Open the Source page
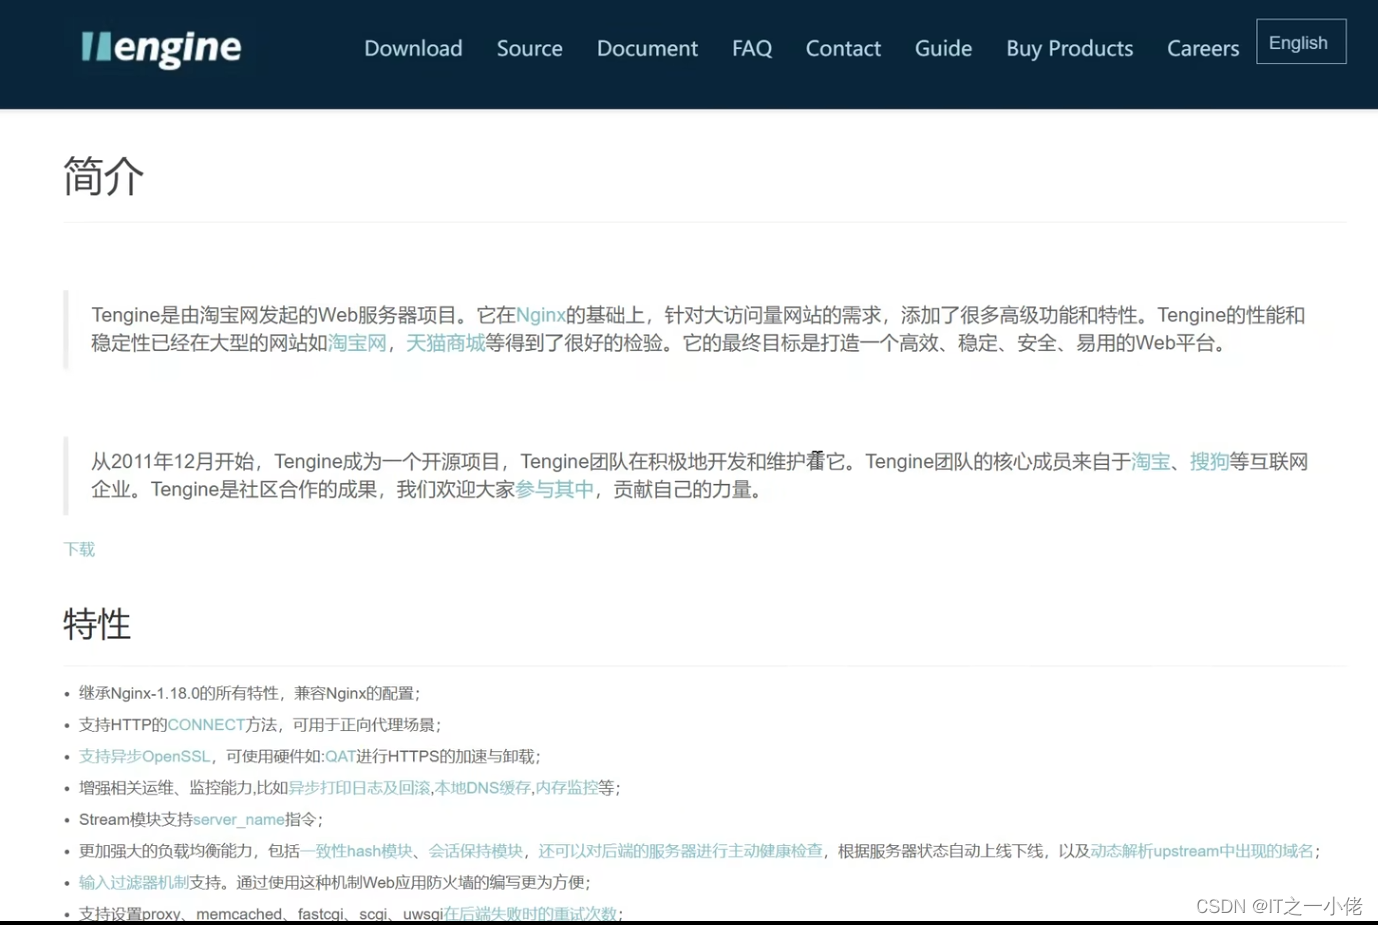The width and height of the screenshot is (1378, 925). 529,48
